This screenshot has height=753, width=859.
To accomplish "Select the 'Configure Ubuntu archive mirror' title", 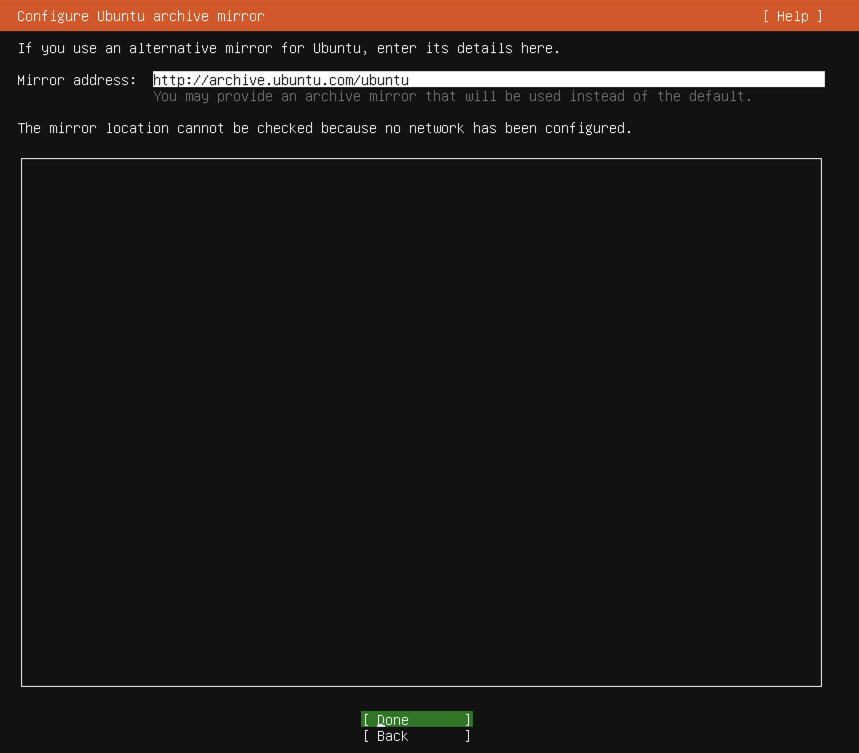I will point(141,16).
